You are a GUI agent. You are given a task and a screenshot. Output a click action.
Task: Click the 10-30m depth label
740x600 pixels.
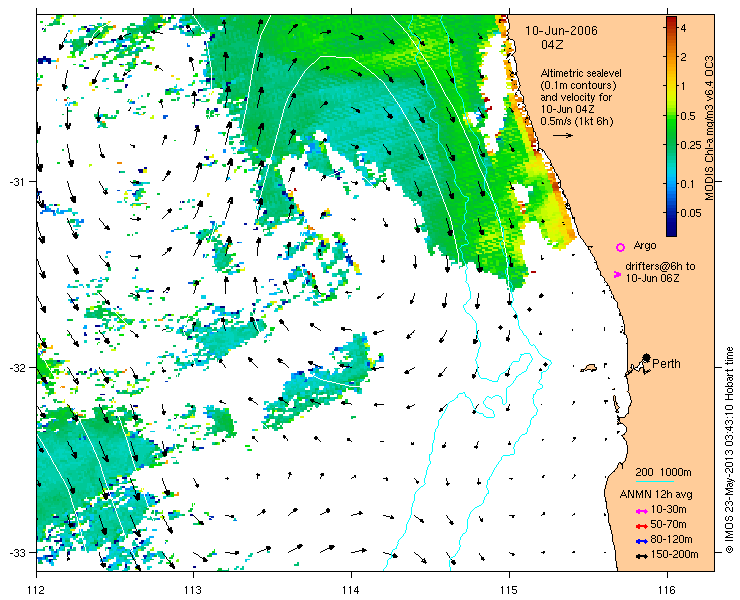668,509
